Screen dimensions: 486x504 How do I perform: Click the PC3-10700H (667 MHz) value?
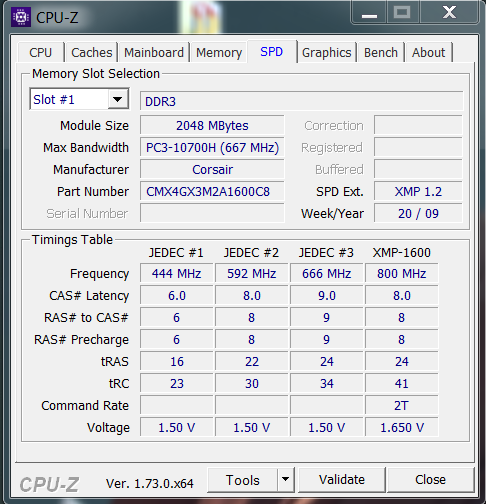pos(212,148)
